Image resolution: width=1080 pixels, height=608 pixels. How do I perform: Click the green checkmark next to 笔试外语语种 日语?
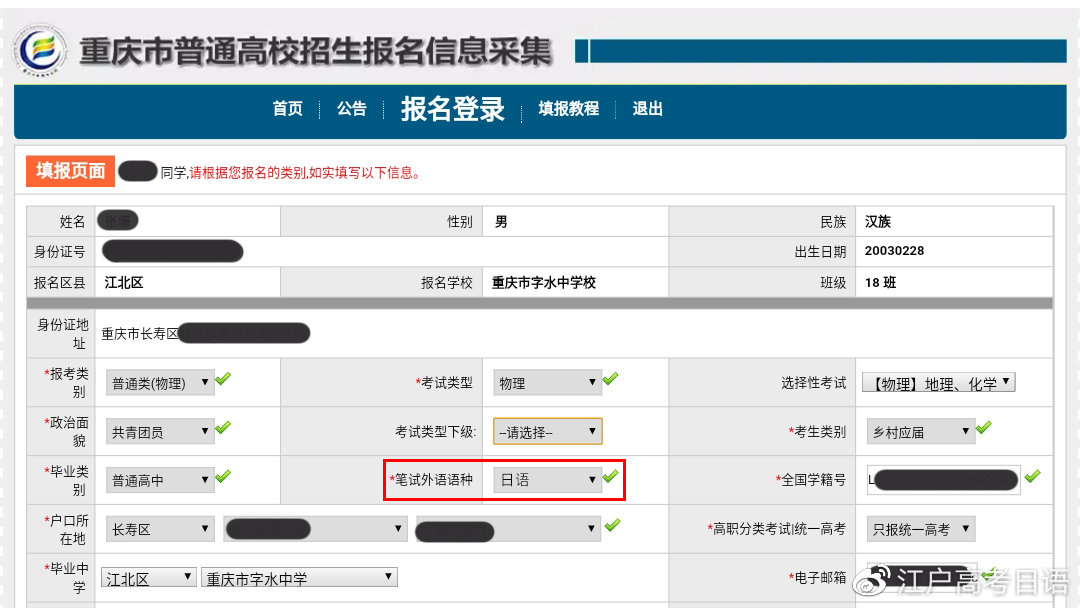point(611,479)
